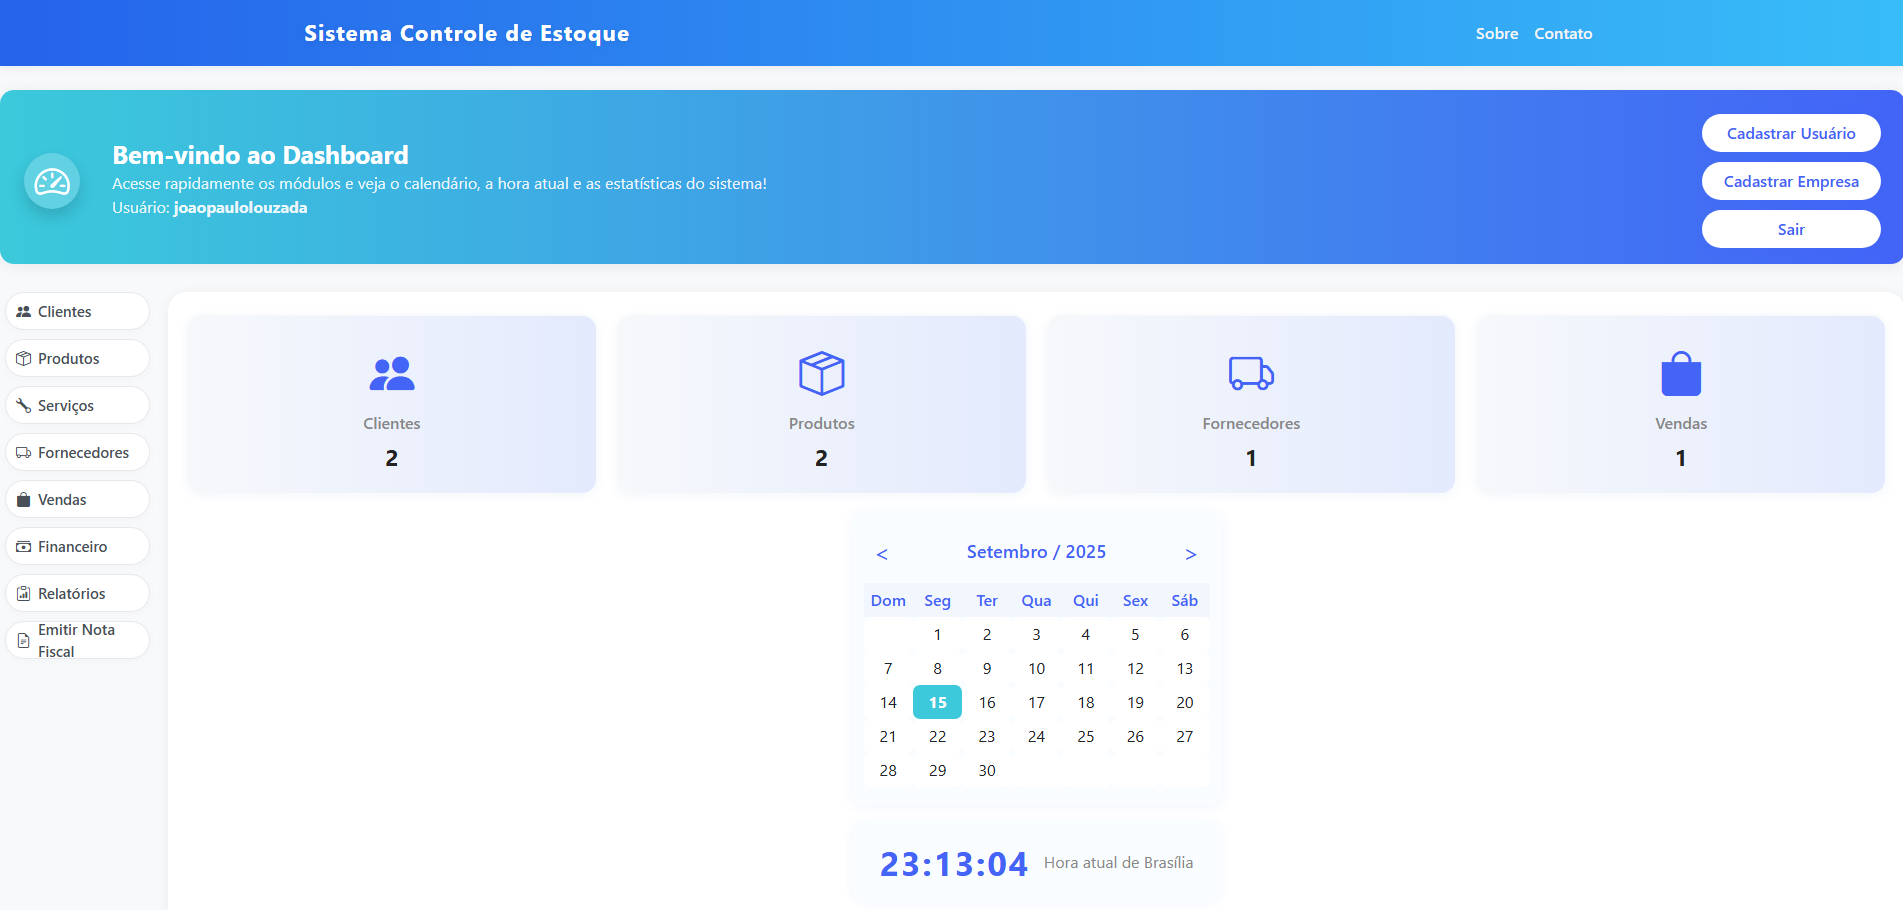Go to previous month in calendar
The image size is (1903, 910).
(882, 554)
